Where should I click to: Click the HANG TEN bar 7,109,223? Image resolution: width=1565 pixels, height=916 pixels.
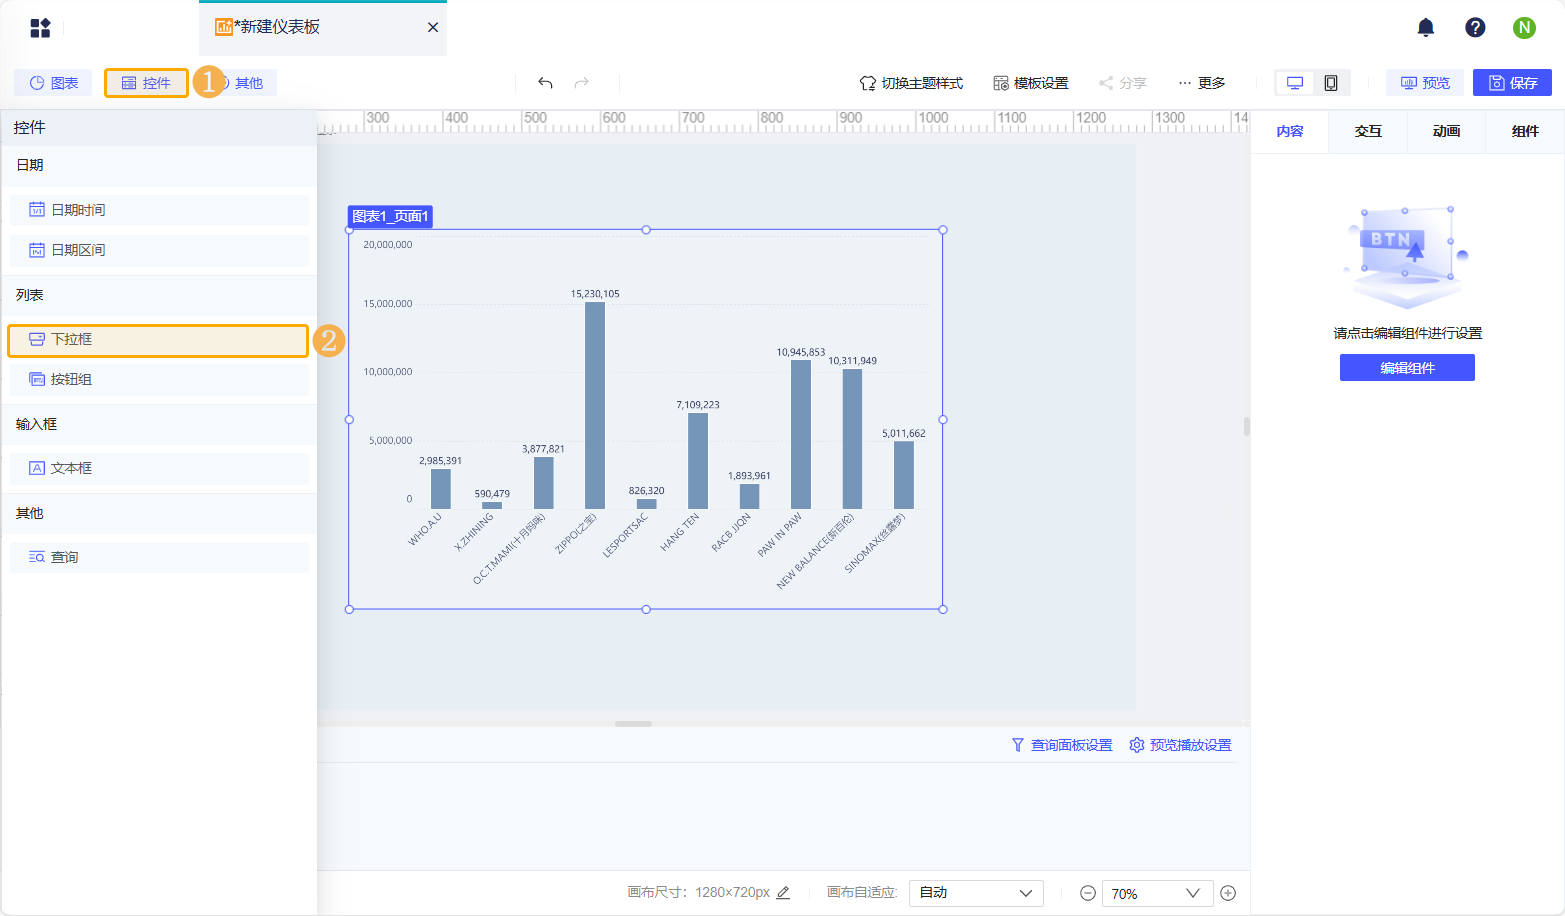[698, 461]
